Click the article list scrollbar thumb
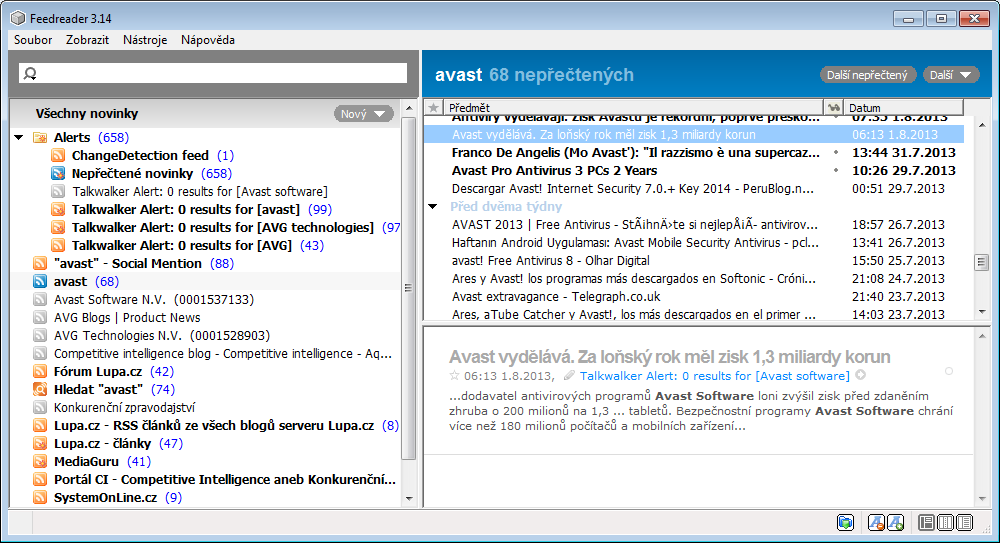Image resolution: width=1000 pixels, height=543 pixels. [981, 262]
